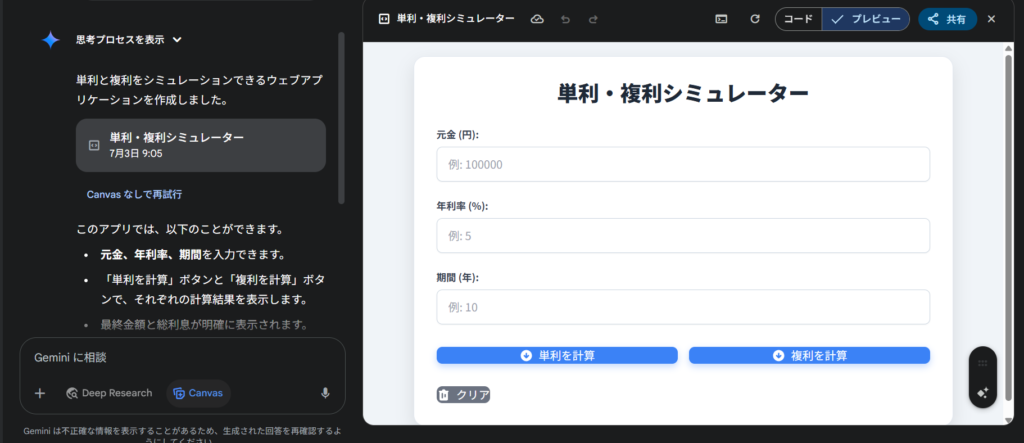Click the 単利・複利シミュレーター heading text

coord(683,93)
